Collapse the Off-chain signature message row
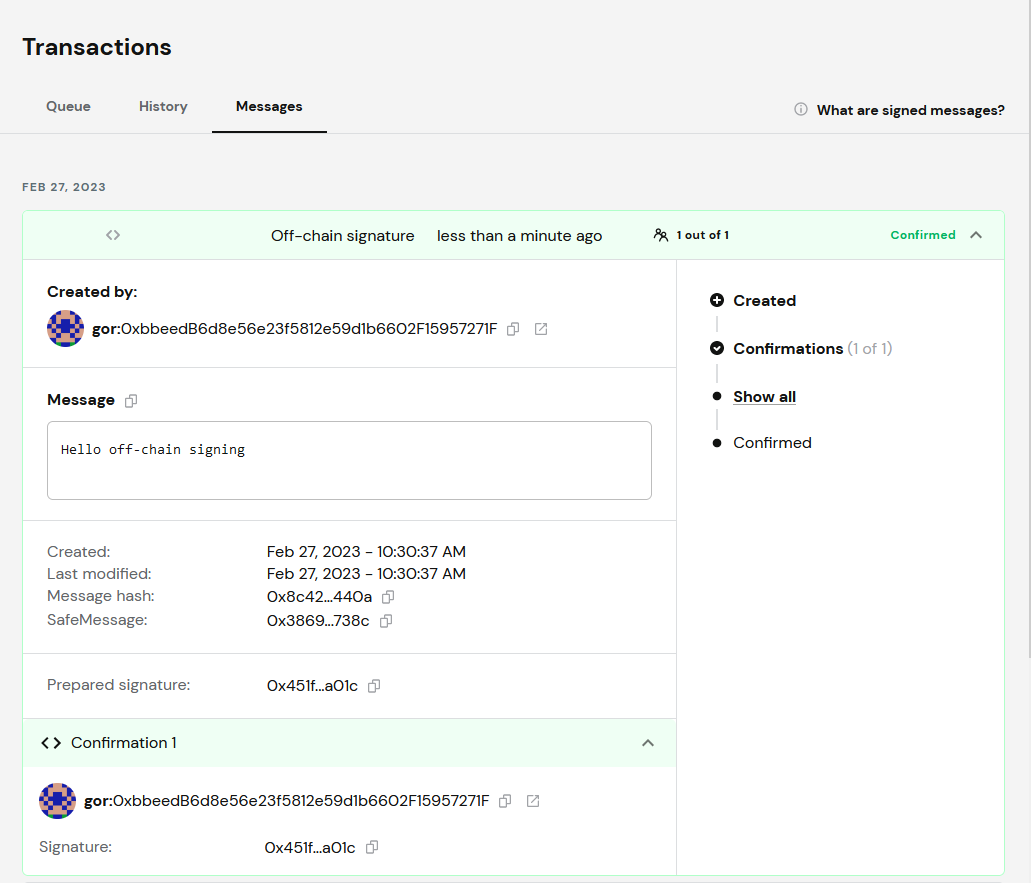The height and width of the screenshot is (883, 1031). point(976,235)
